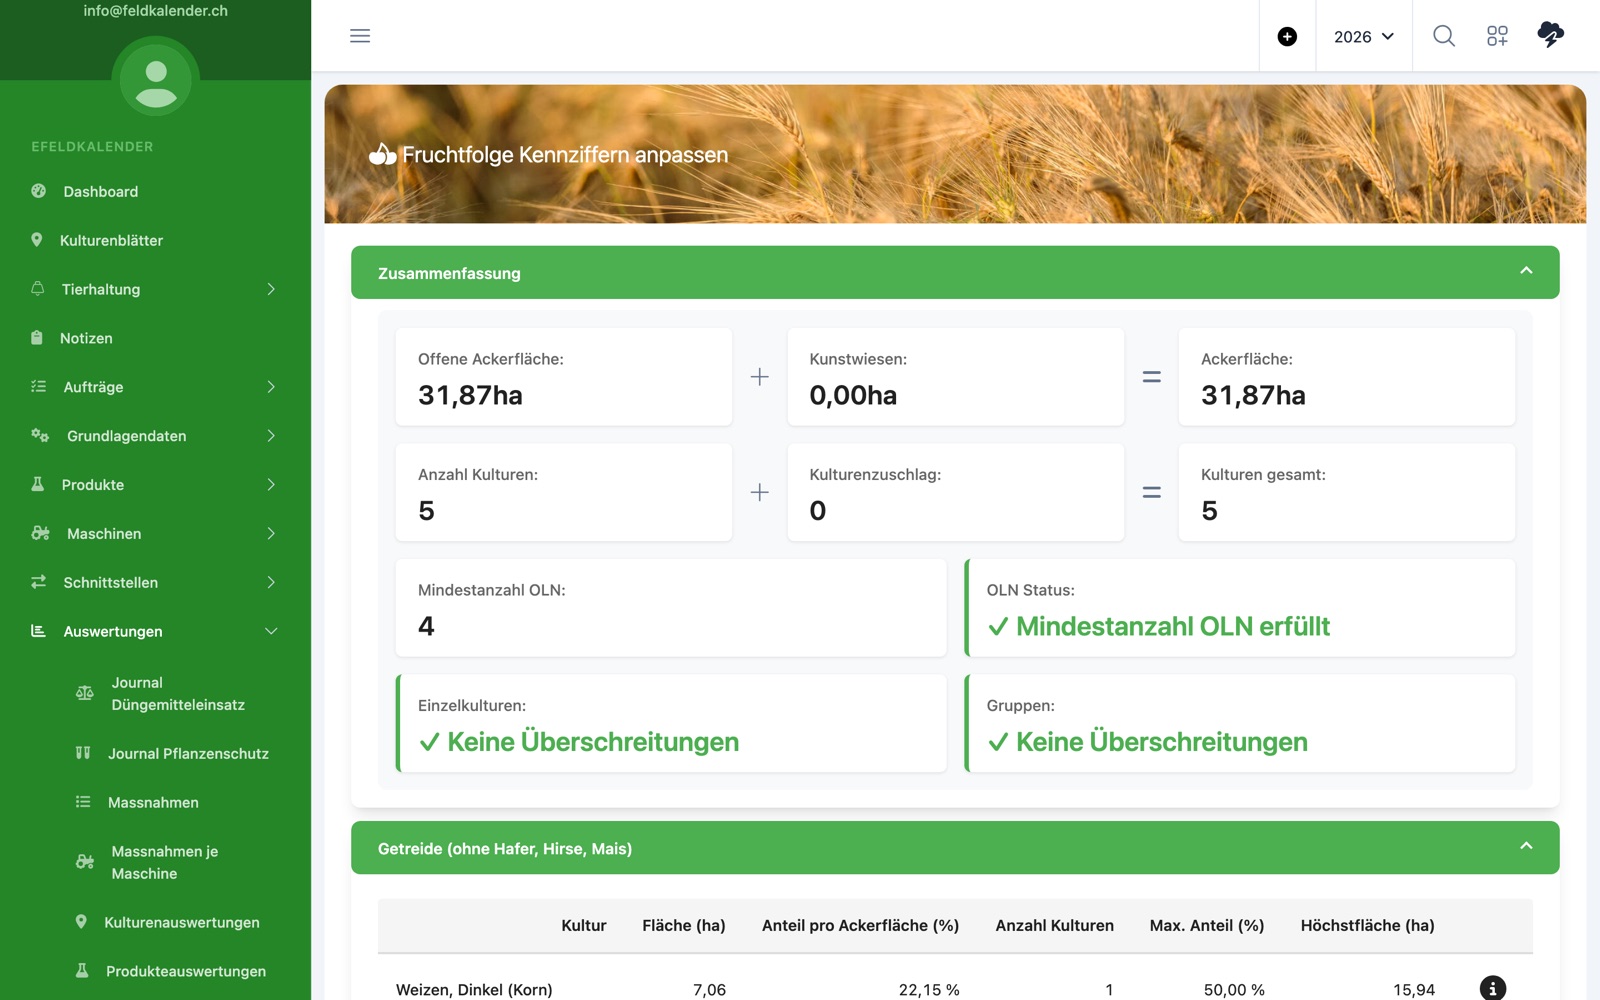1600x1000 pixels.
Task: Click the Schnittstellen arrows icon
Action: tap(39, 582)
